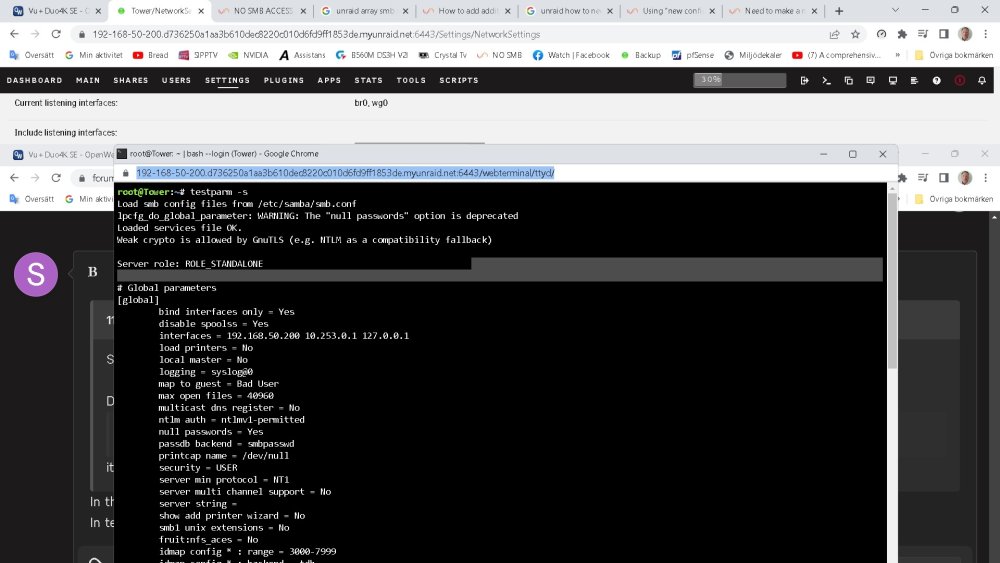Close the 'Vu+ Duo4K SE' tab
This screenshot has width=1000, height=563.
98,11
